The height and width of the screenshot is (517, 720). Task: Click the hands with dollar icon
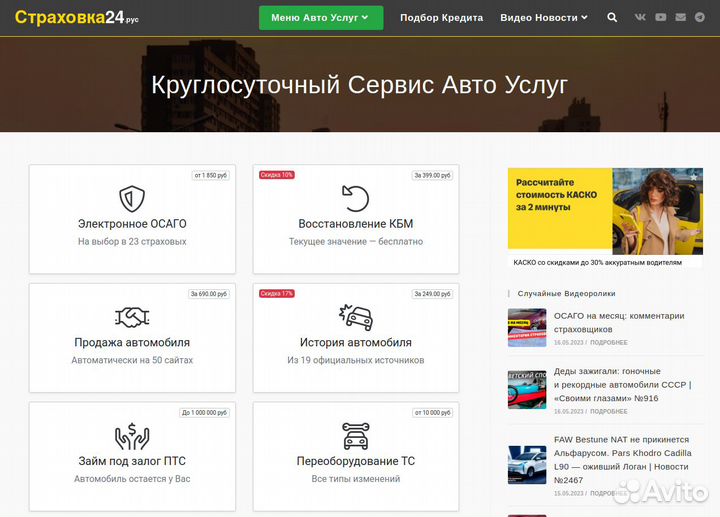pyautogui.click(x=132, y=436)
